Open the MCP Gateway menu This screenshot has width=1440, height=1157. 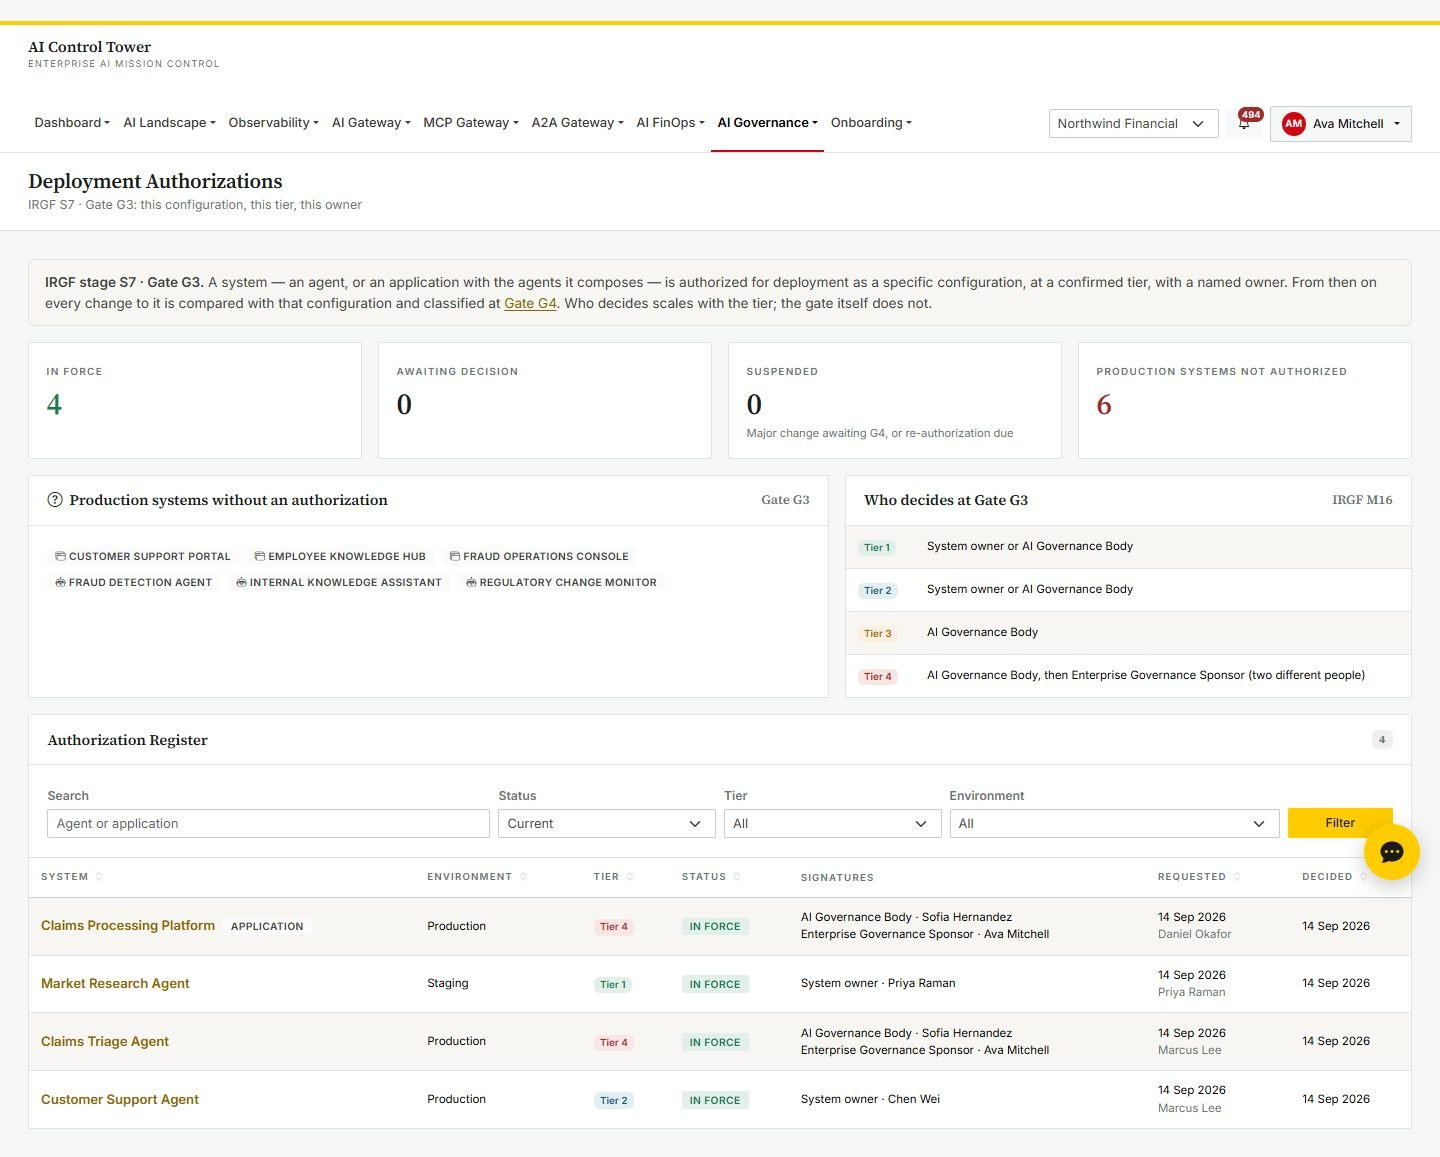click(470, 123)
